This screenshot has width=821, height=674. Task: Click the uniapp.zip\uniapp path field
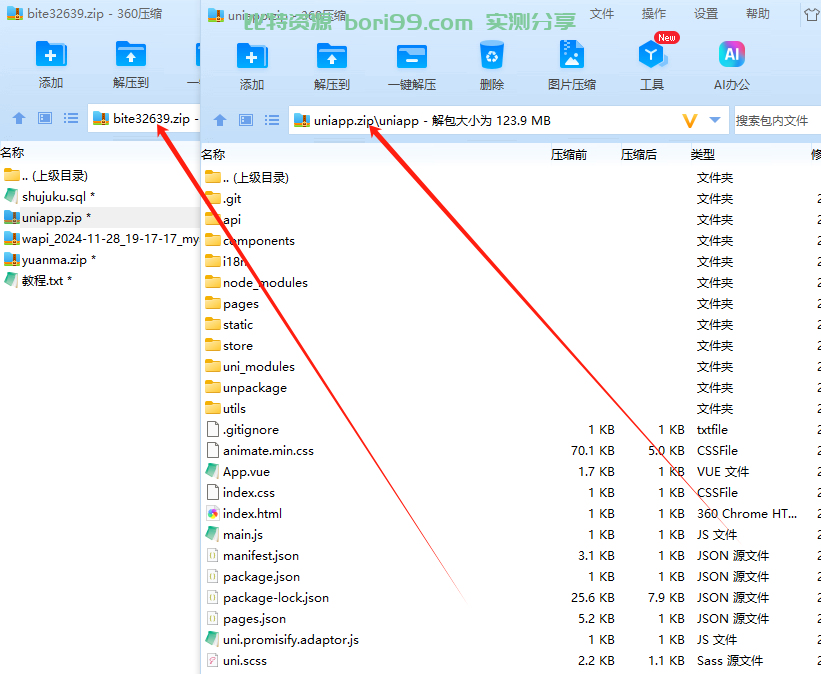508,120
